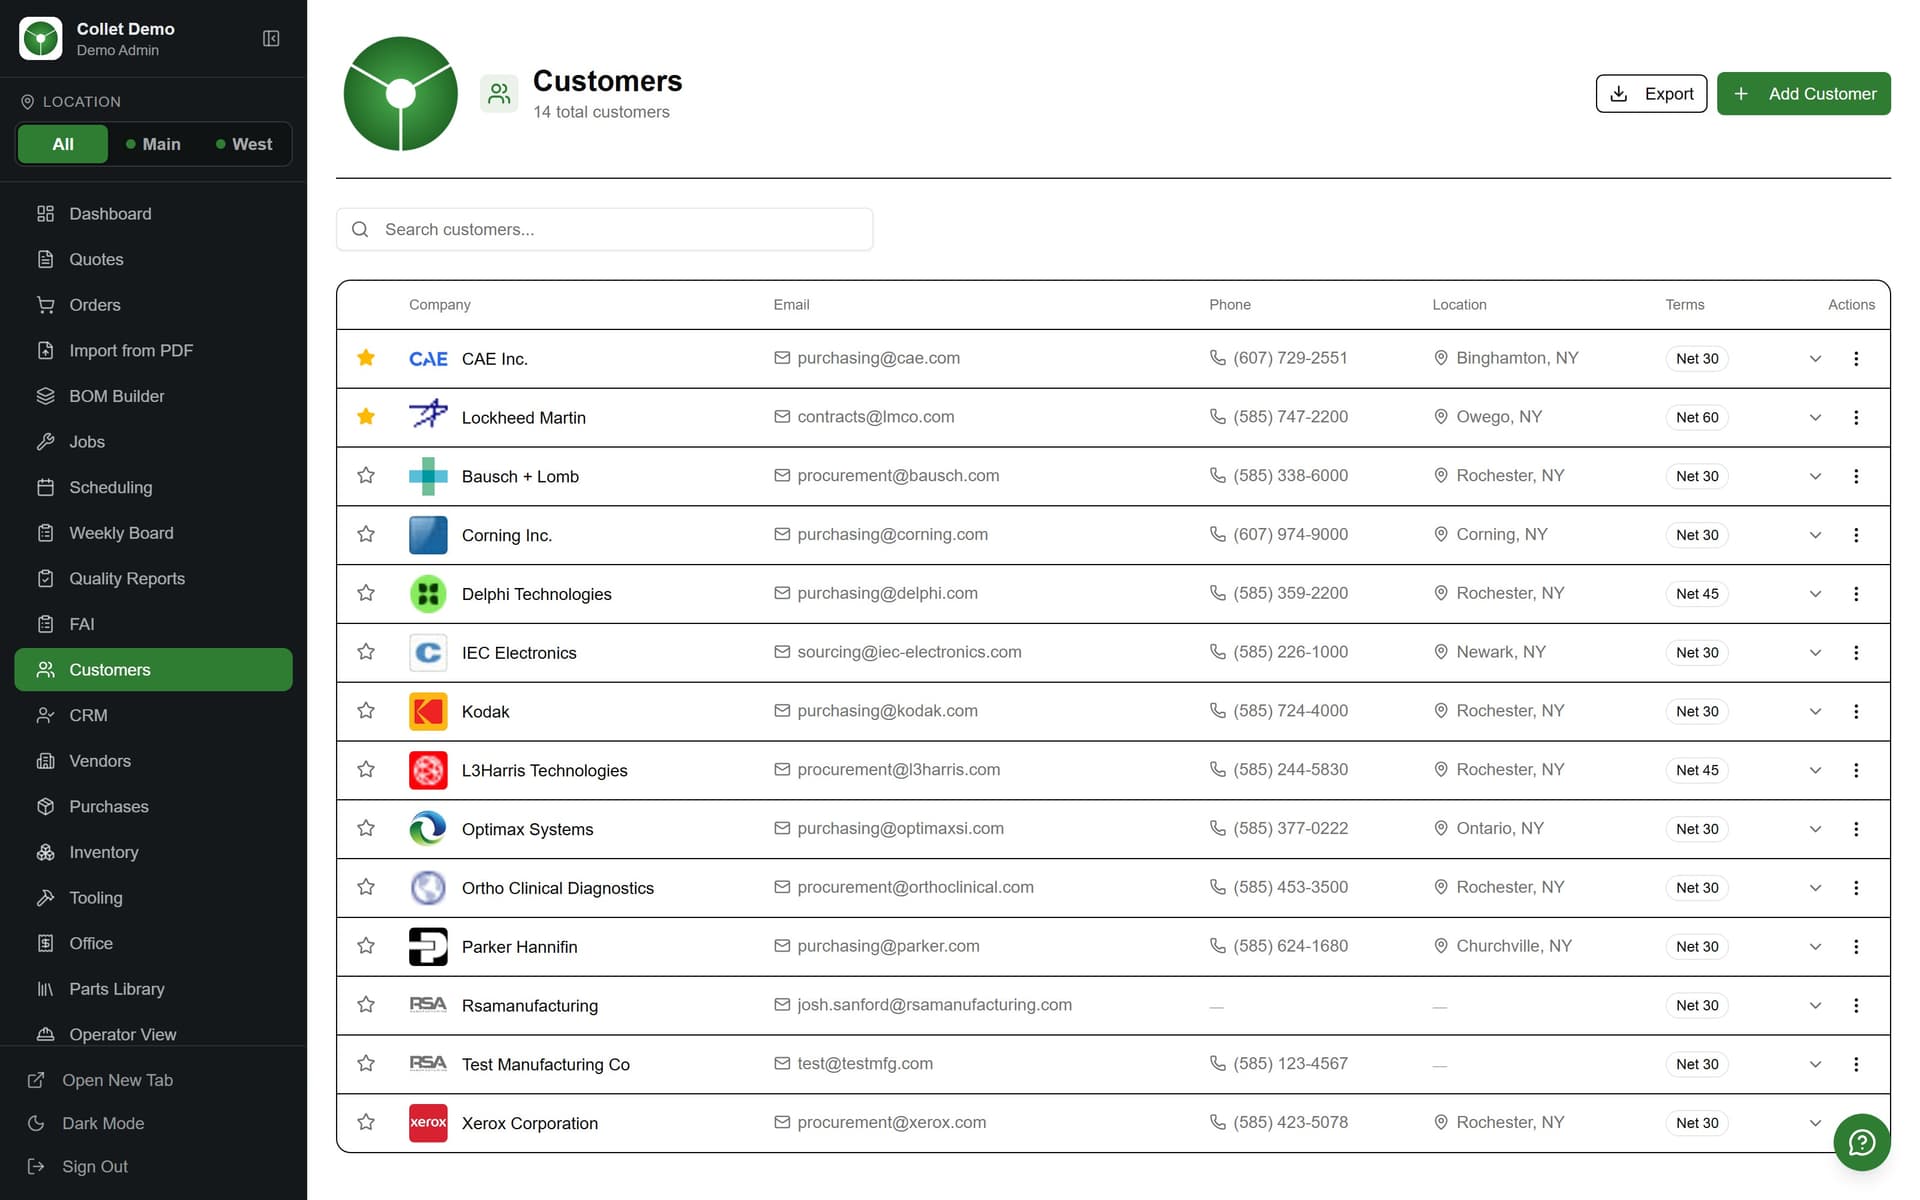1920x1200 pixels.
Task: Click the email icon for purchasing@cae.com
Action: (x=782, y=358)
